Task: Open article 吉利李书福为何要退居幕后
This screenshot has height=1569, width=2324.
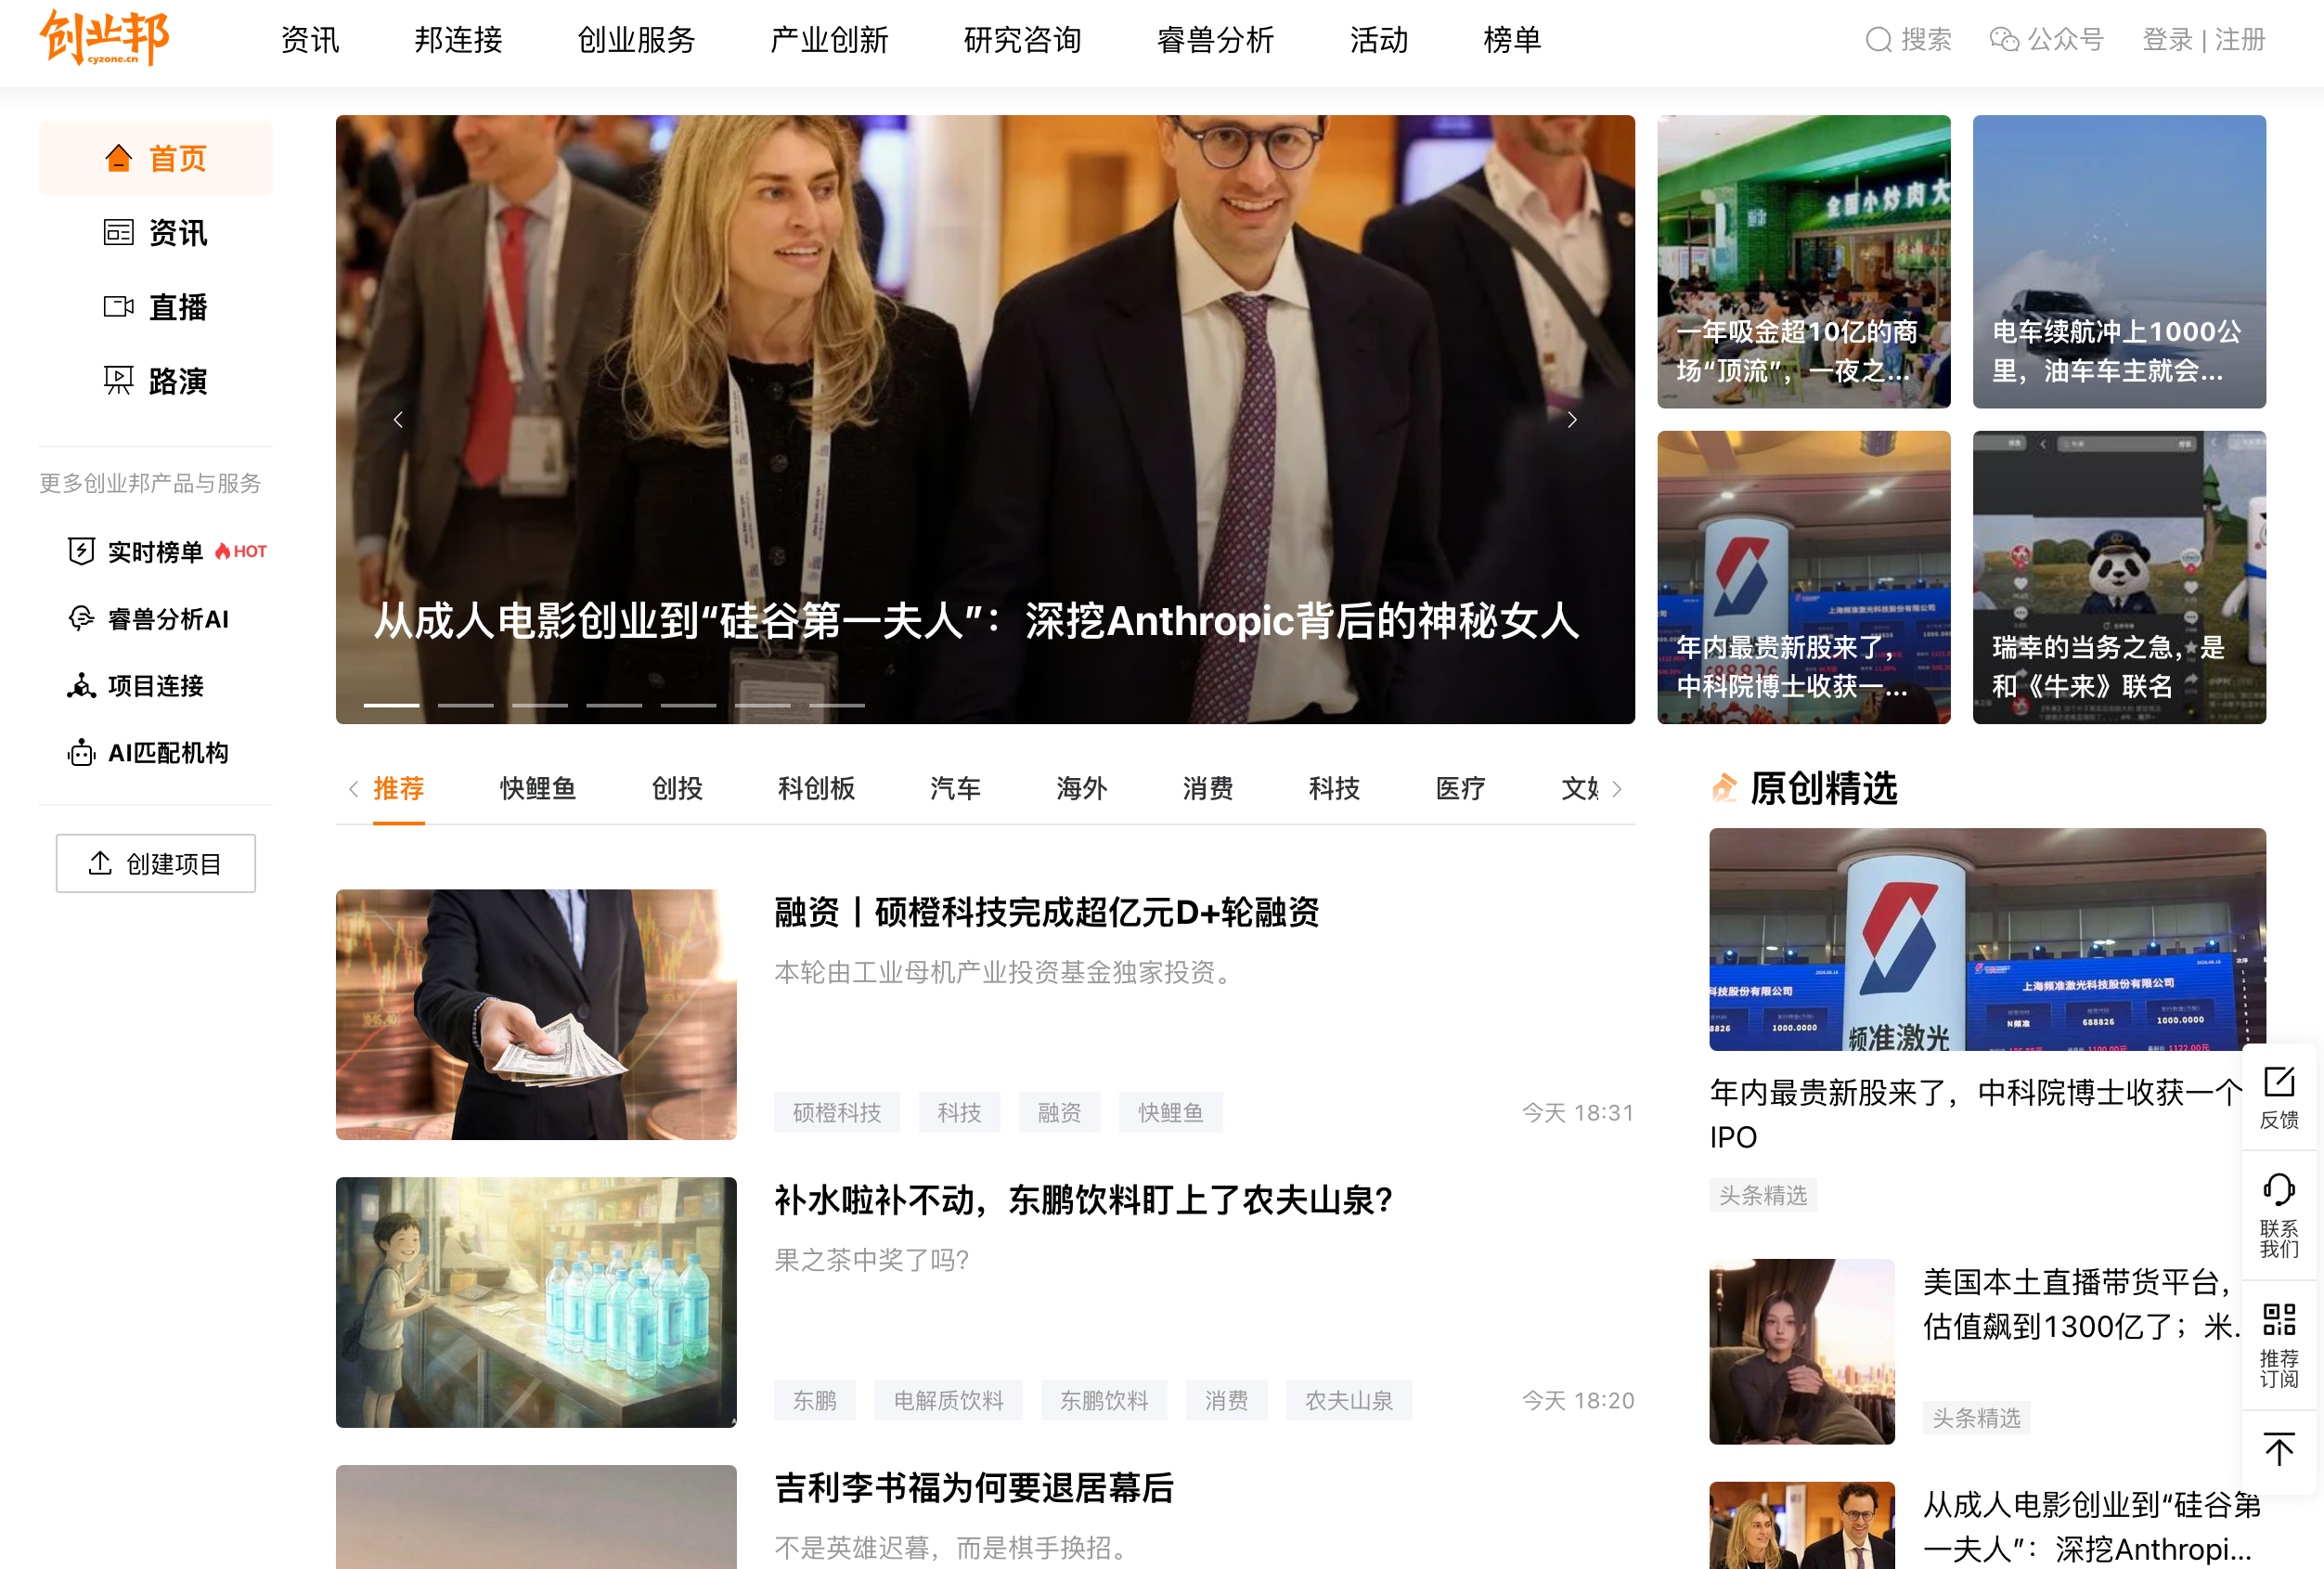Action: (974, 1487)
